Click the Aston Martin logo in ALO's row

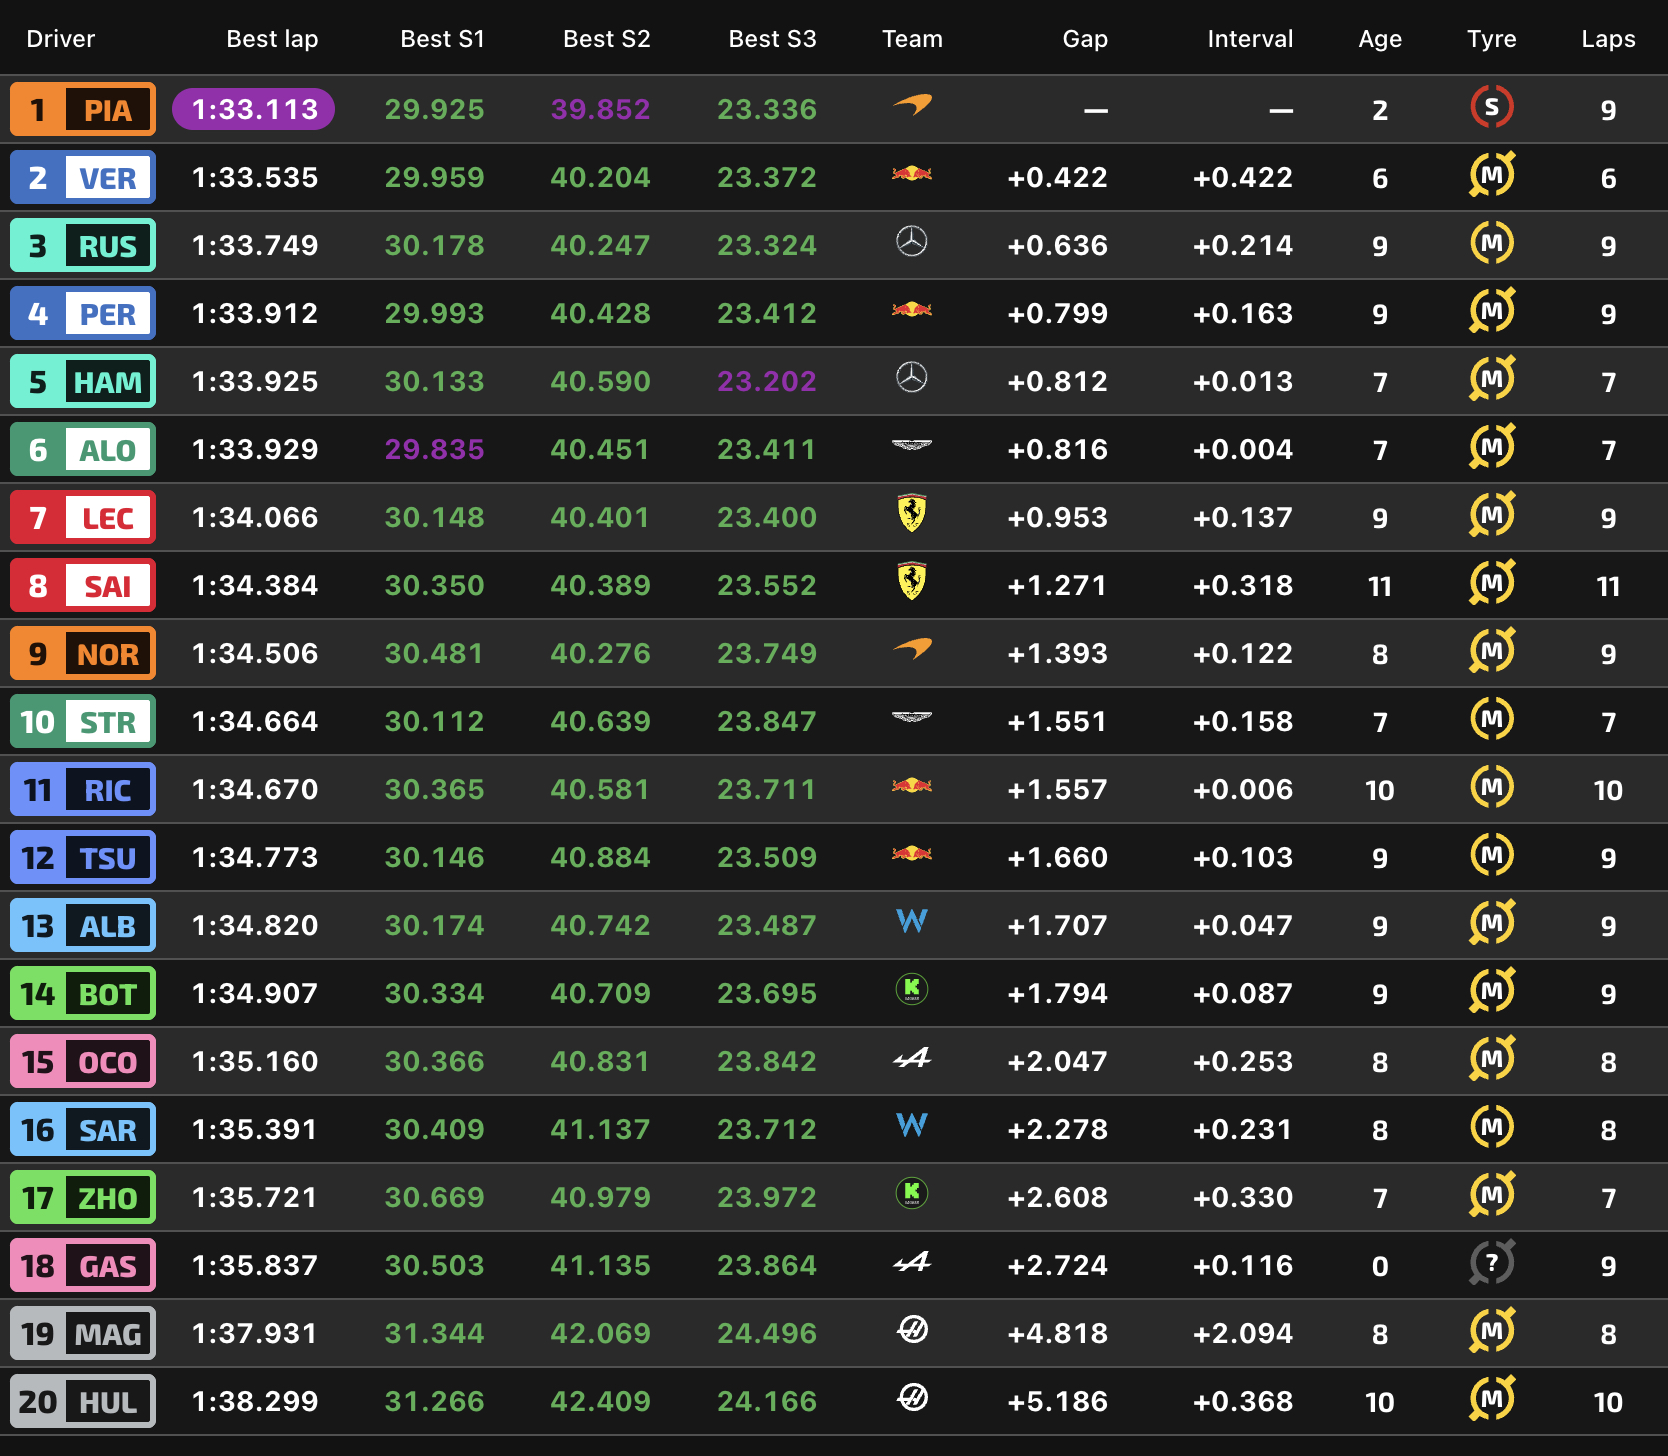pos(911,446)
